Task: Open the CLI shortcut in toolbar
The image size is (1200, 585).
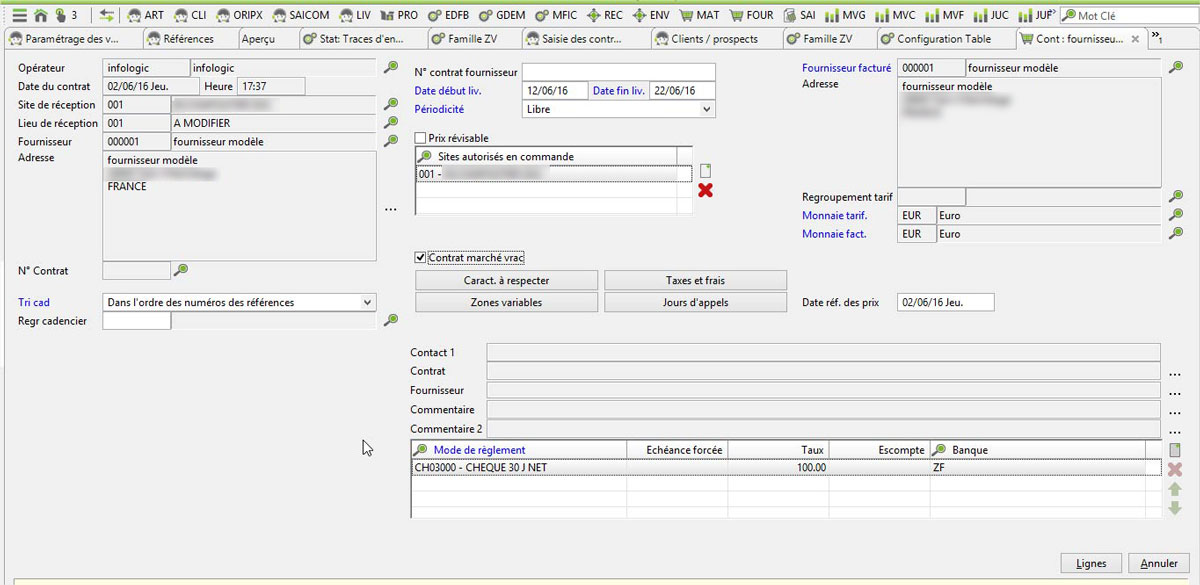Action: (189, 15)
